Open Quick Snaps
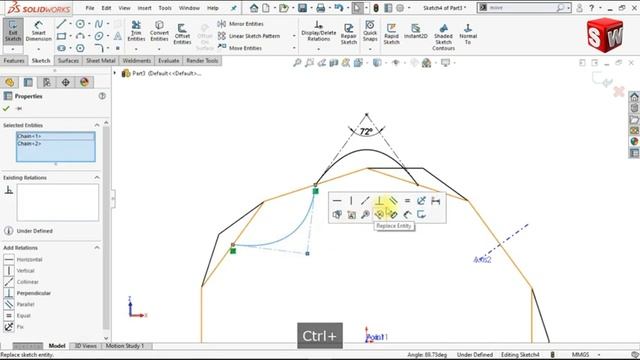 pos(370,31)
